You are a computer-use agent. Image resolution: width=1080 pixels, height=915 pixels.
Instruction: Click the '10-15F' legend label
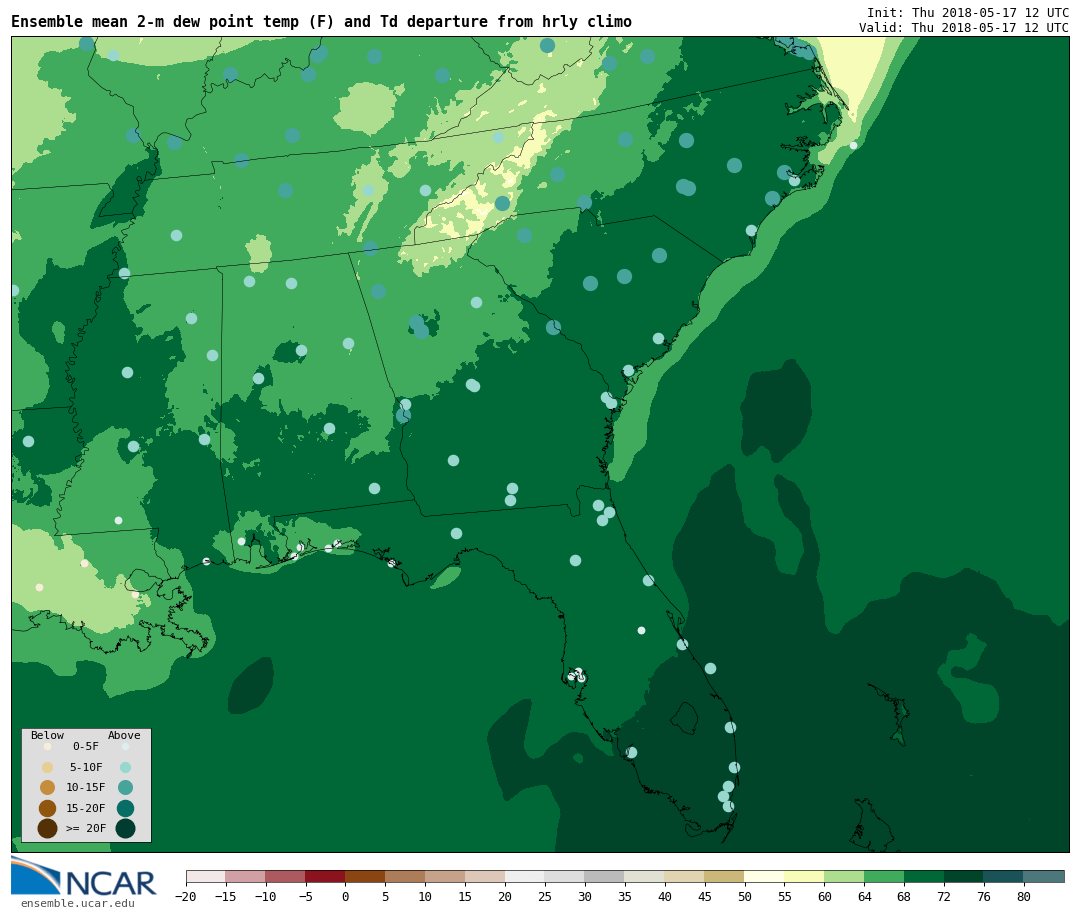point(86,788)
